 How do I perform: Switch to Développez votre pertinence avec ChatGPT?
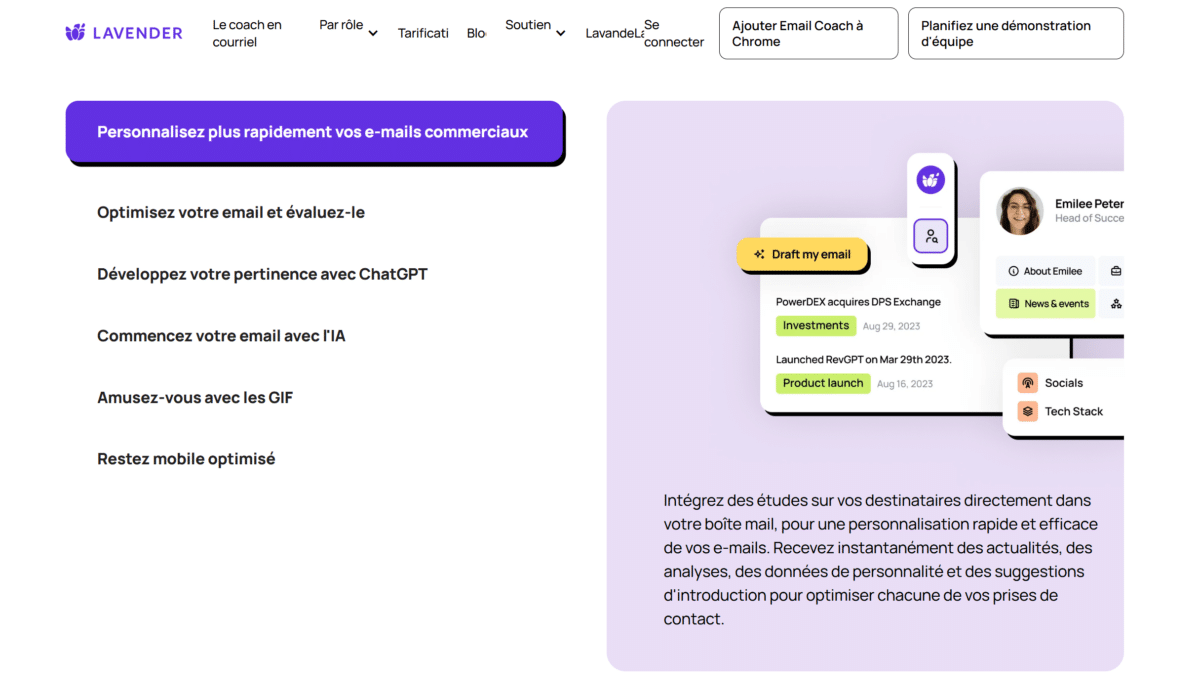[x=262, y=274]
